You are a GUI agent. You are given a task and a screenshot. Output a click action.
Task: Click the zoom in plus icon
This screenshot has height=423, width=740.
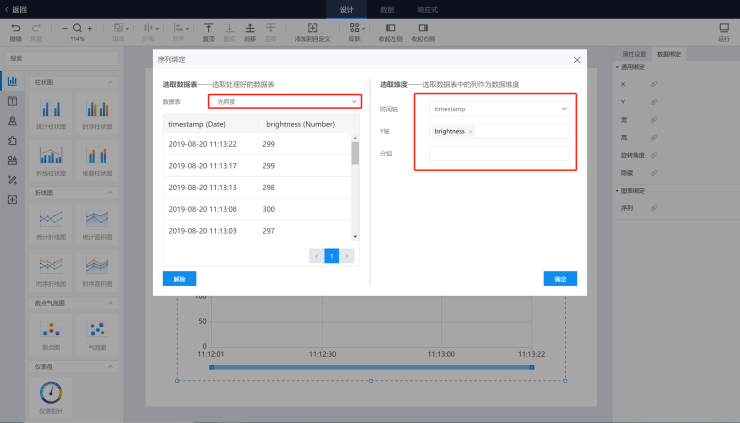(x=90, y=28)
